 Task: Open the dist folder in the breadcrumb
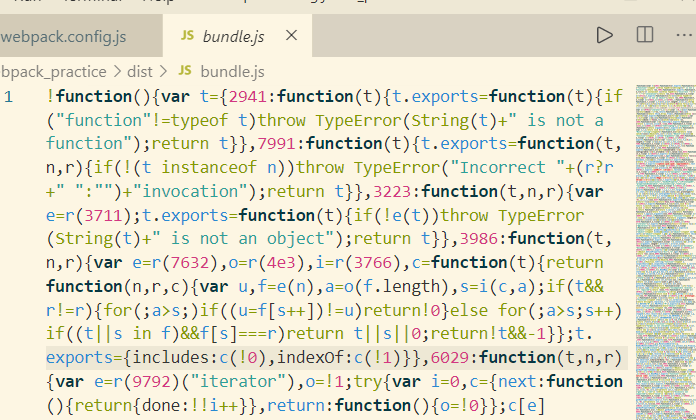[x=140, y=71]
